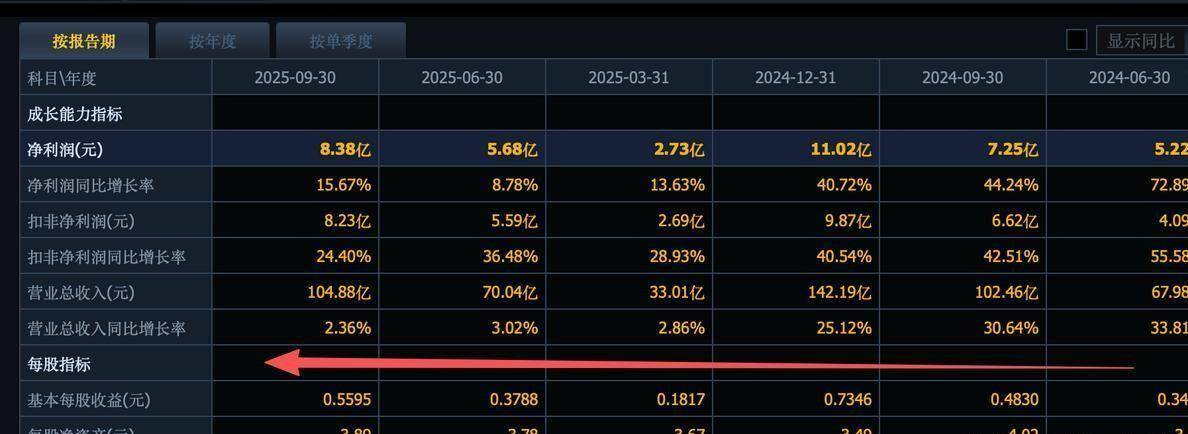Click the 2025-09-30 column header

[x=295, y=78]
